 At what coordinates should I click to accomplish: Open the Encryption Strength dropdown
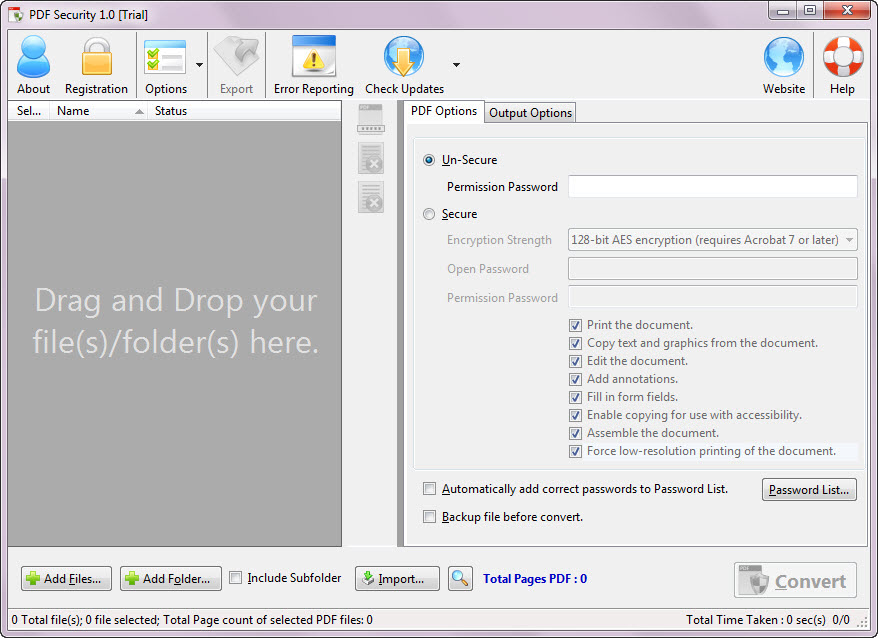pos(713,240)
